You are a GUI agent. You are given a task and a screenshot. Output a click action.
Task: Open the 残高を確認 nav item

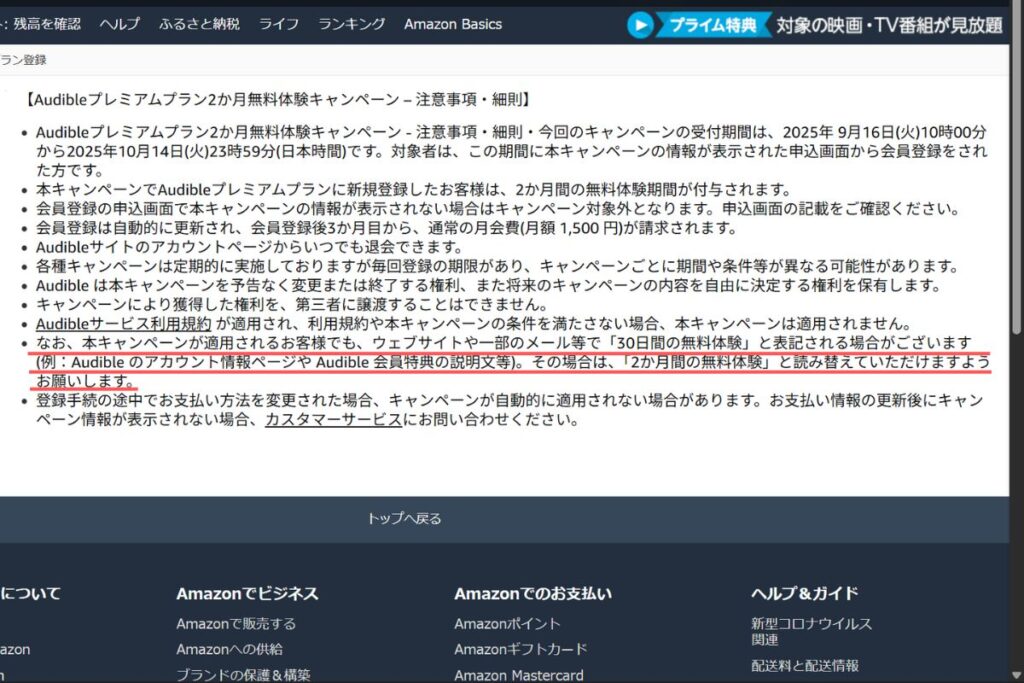click(46, 24)
